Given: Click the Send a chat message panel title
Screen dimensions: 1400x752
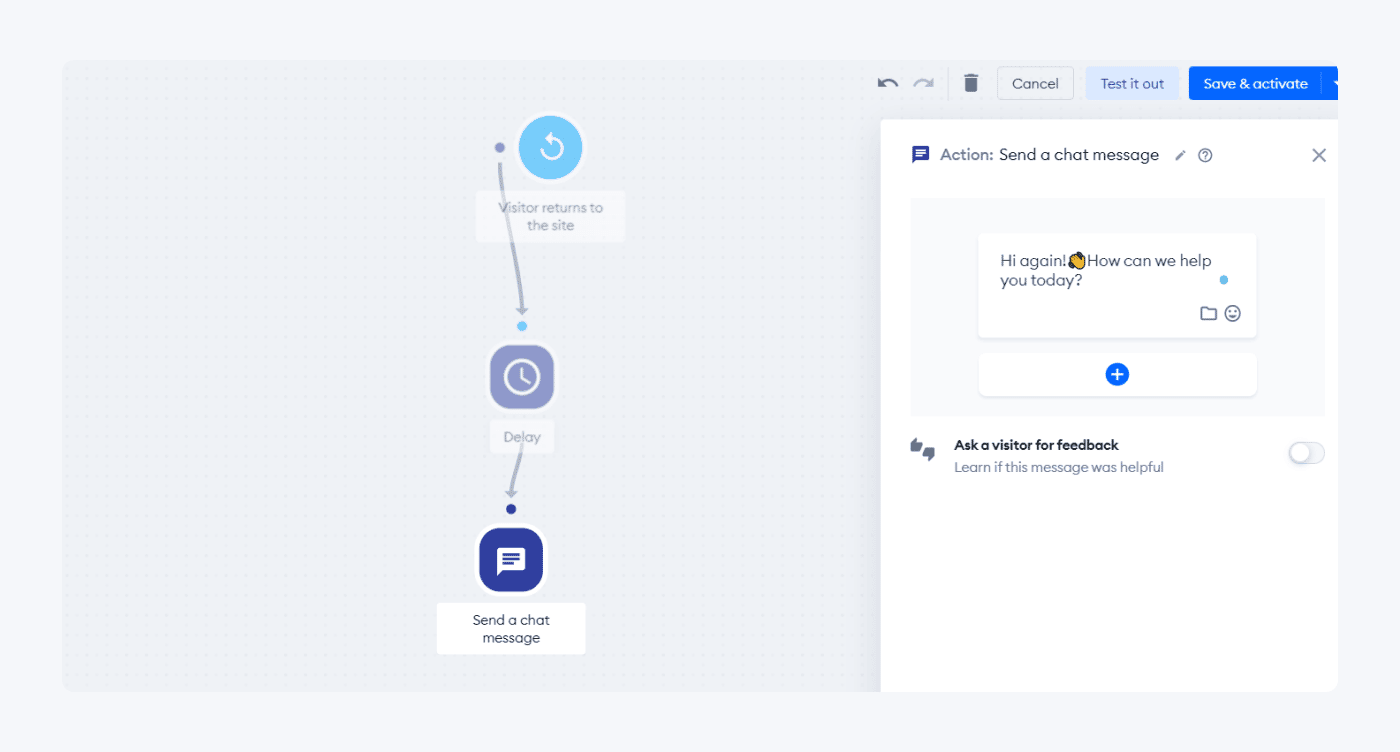Looking at the screenshot, I should (x=1079, y=155).
